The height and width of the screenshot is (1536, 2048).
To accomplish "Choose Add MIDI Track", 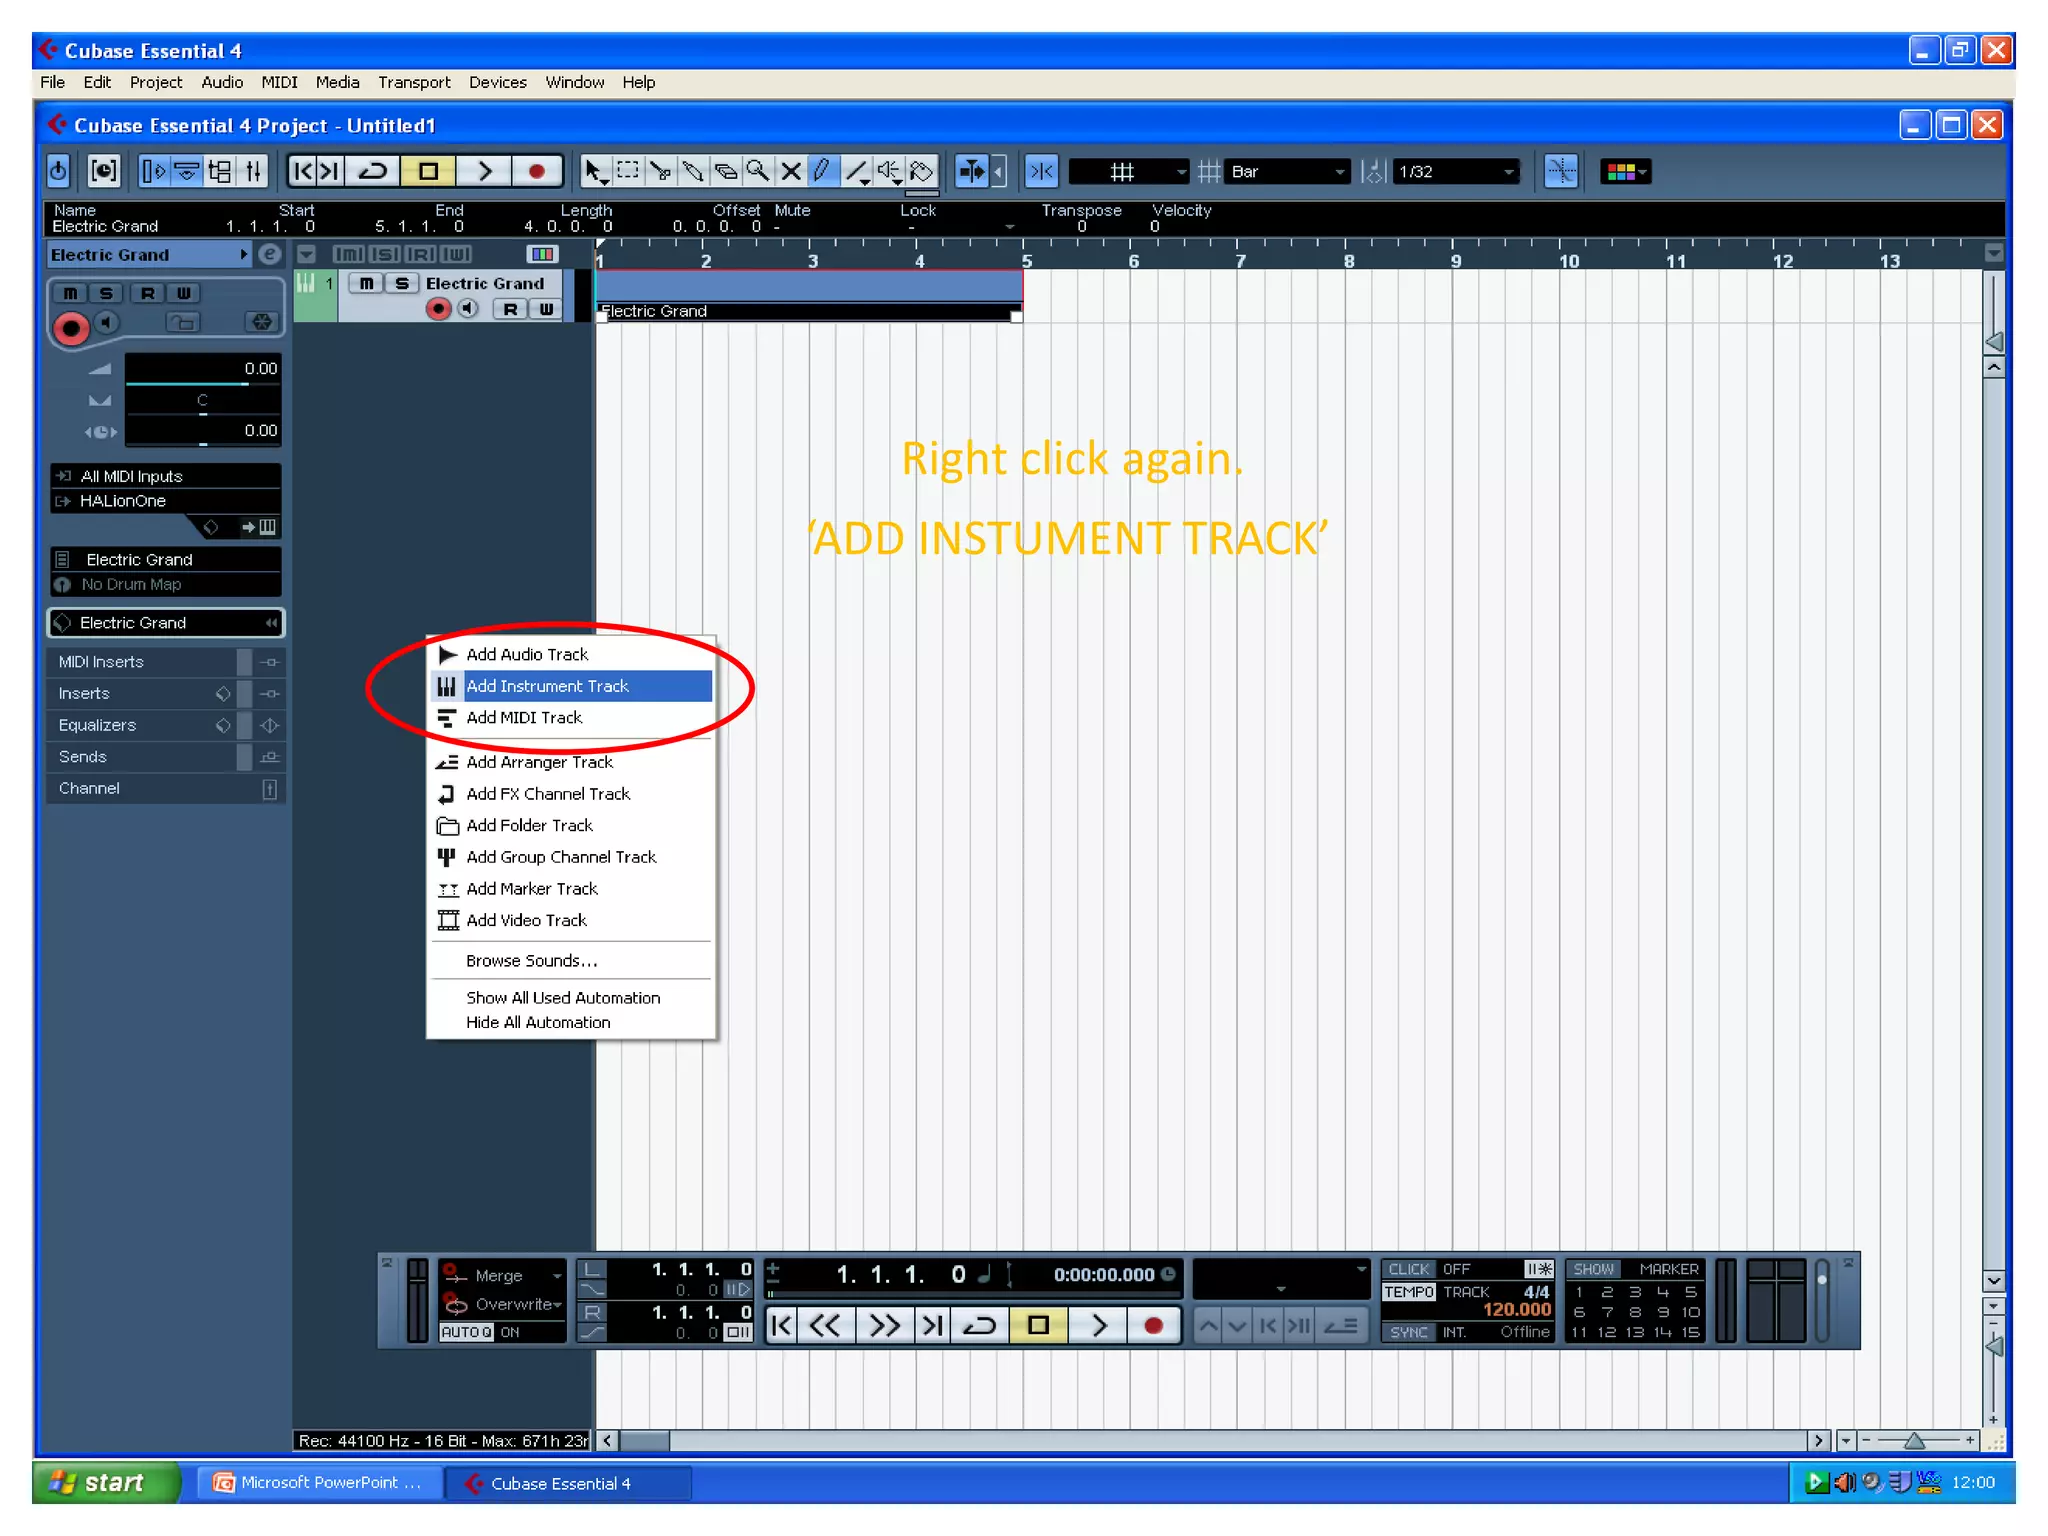I will tap(572, 718).
